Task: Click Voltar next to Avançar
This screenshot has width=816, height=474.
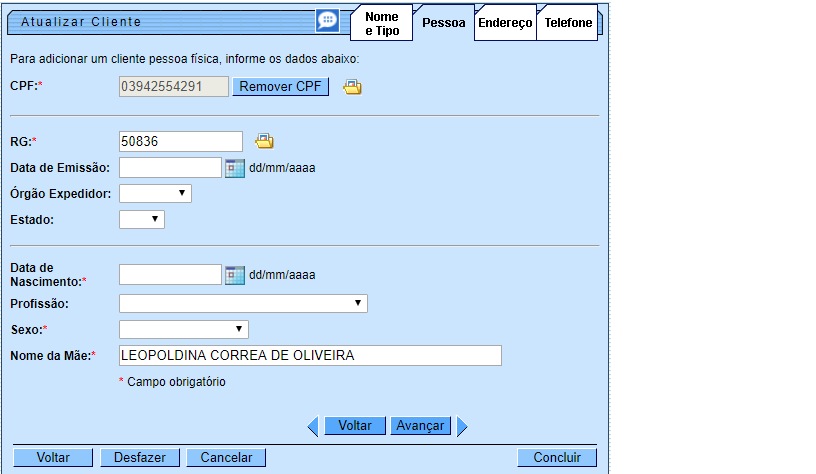Action: (x=355, y=426)
